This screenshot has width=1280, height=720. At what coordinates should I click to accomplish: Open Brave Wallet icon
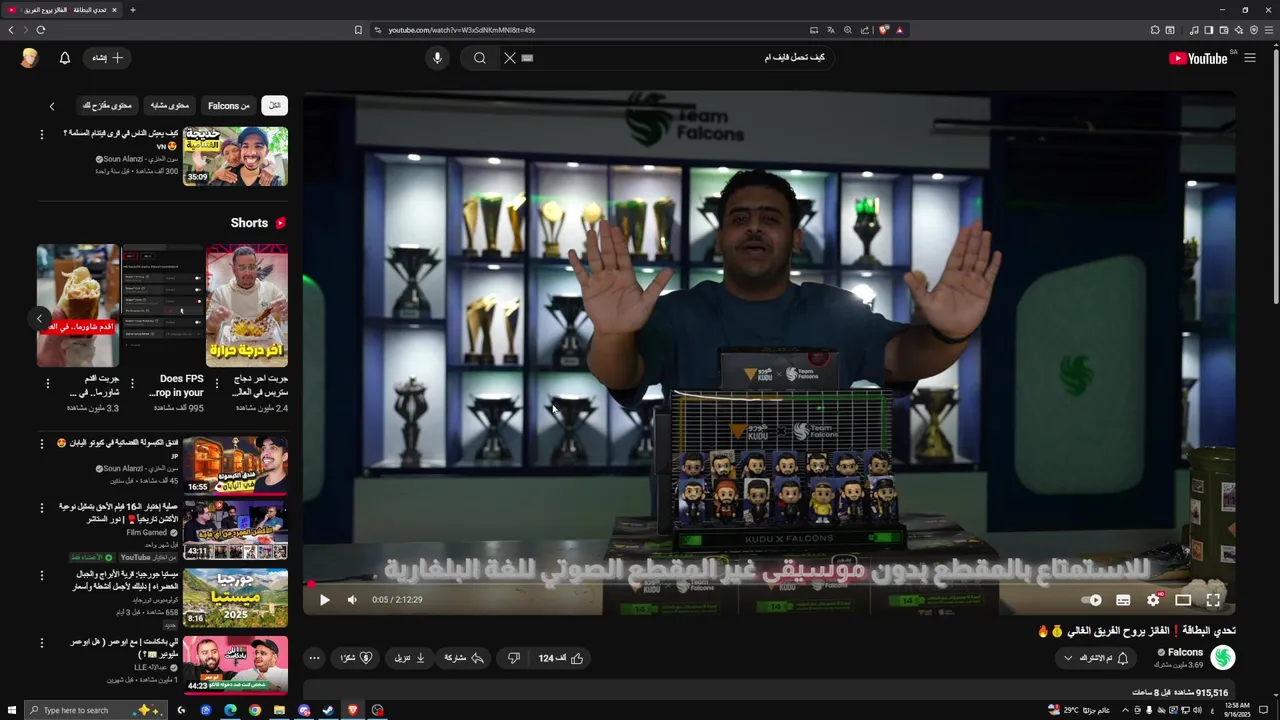click(x=1224, y=30)
